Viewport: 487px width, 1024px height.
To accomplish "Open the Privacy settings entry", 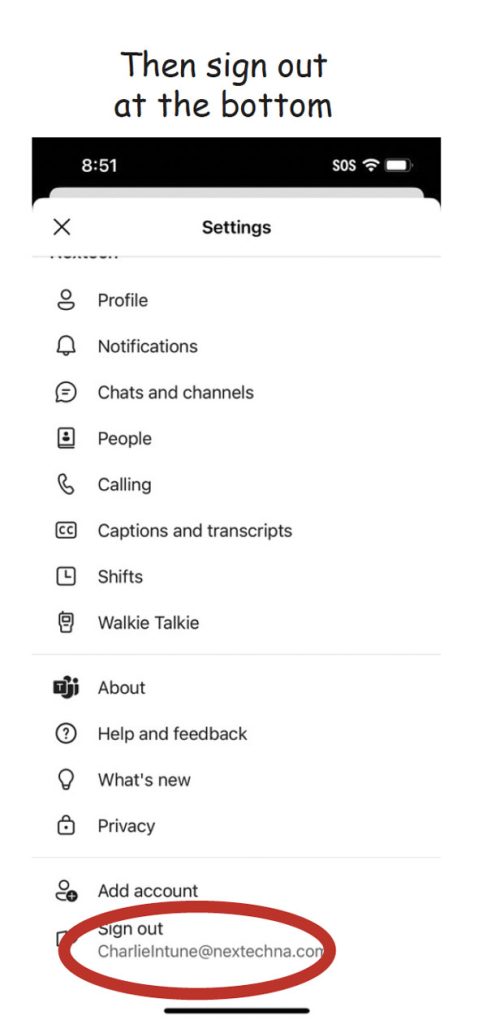I will click(236, 826).
